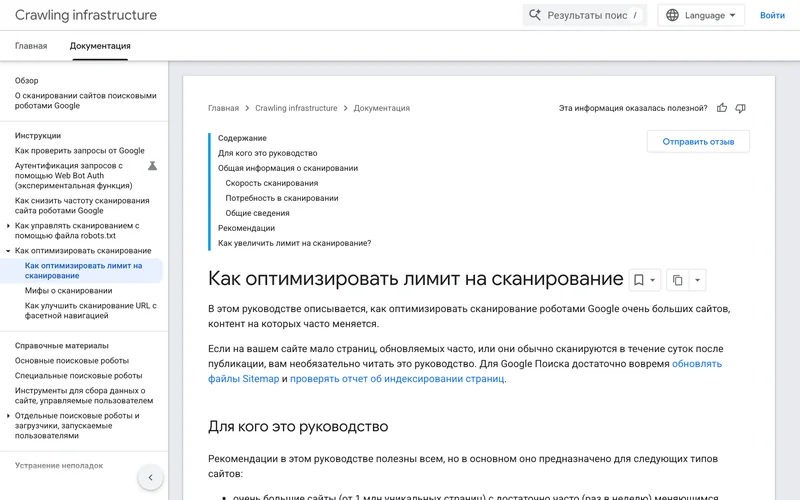Collapse 'Как оптимизировать сканирование' section

click(8, 251)
